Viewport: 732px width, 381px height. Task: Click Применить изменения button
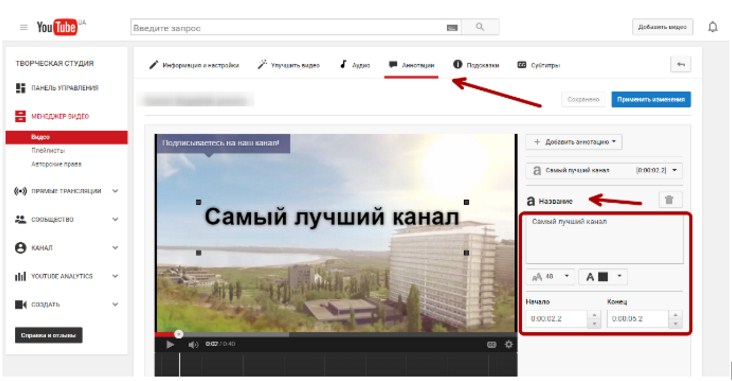pos(651,99)
